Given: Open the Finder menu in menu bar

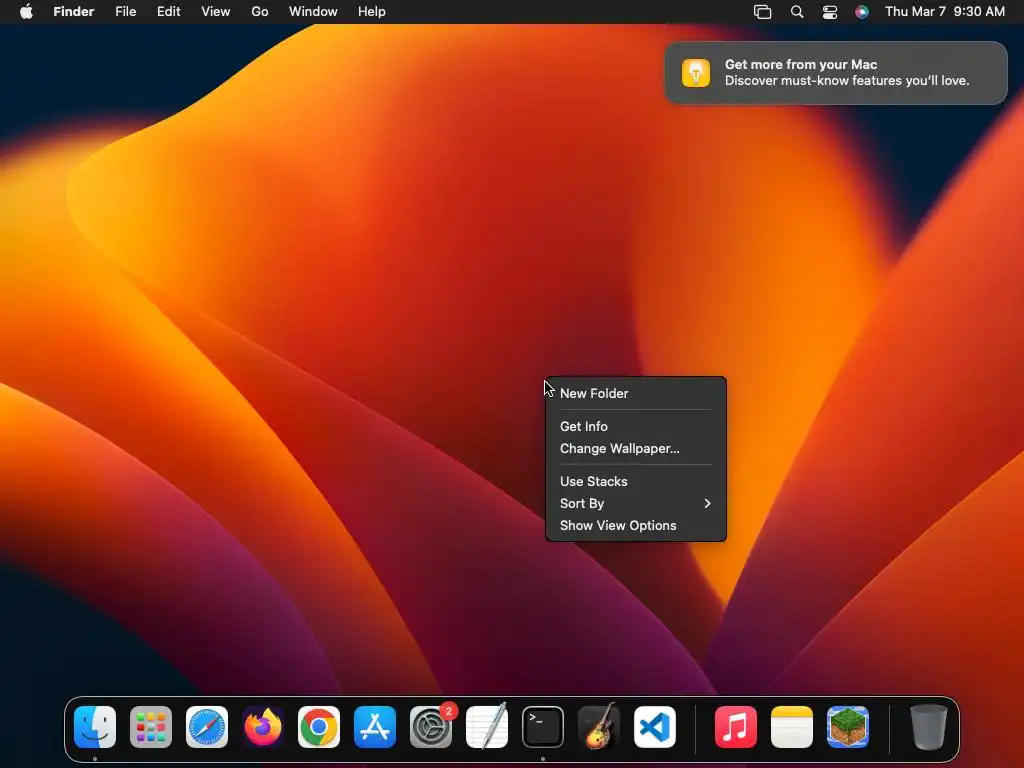Looking at the screenshot, I should point(74,12).
